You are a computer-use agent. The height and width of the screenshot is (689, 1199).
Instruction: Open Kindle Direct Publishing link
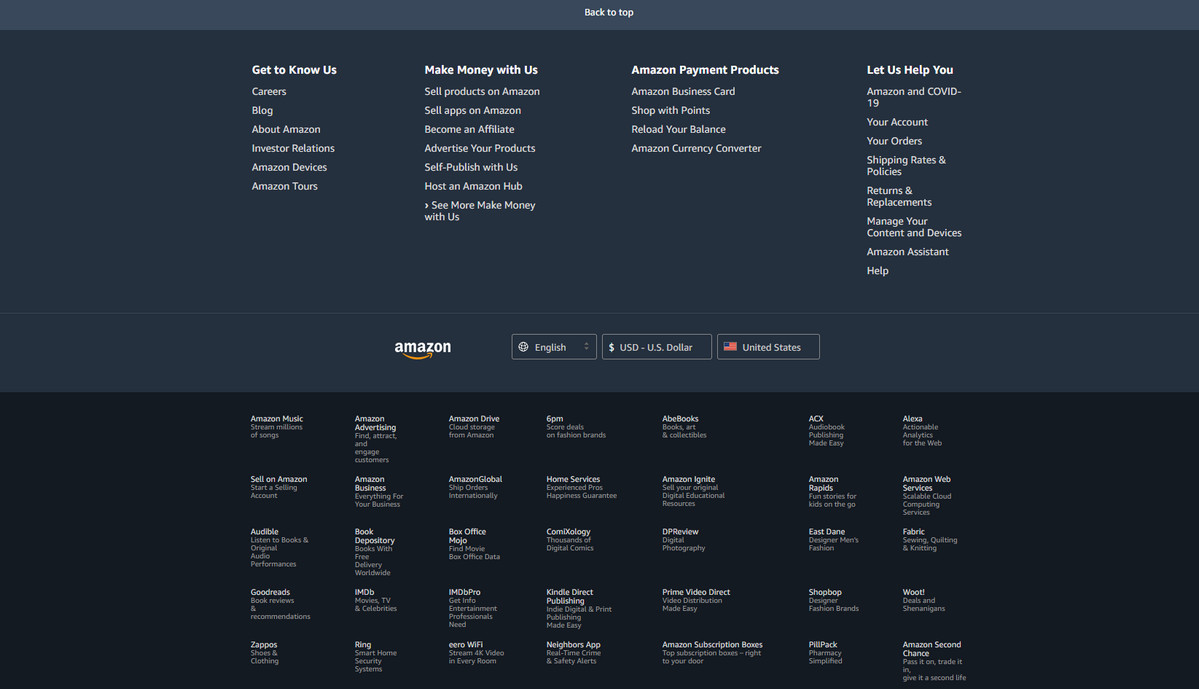(x=579, y=609)
